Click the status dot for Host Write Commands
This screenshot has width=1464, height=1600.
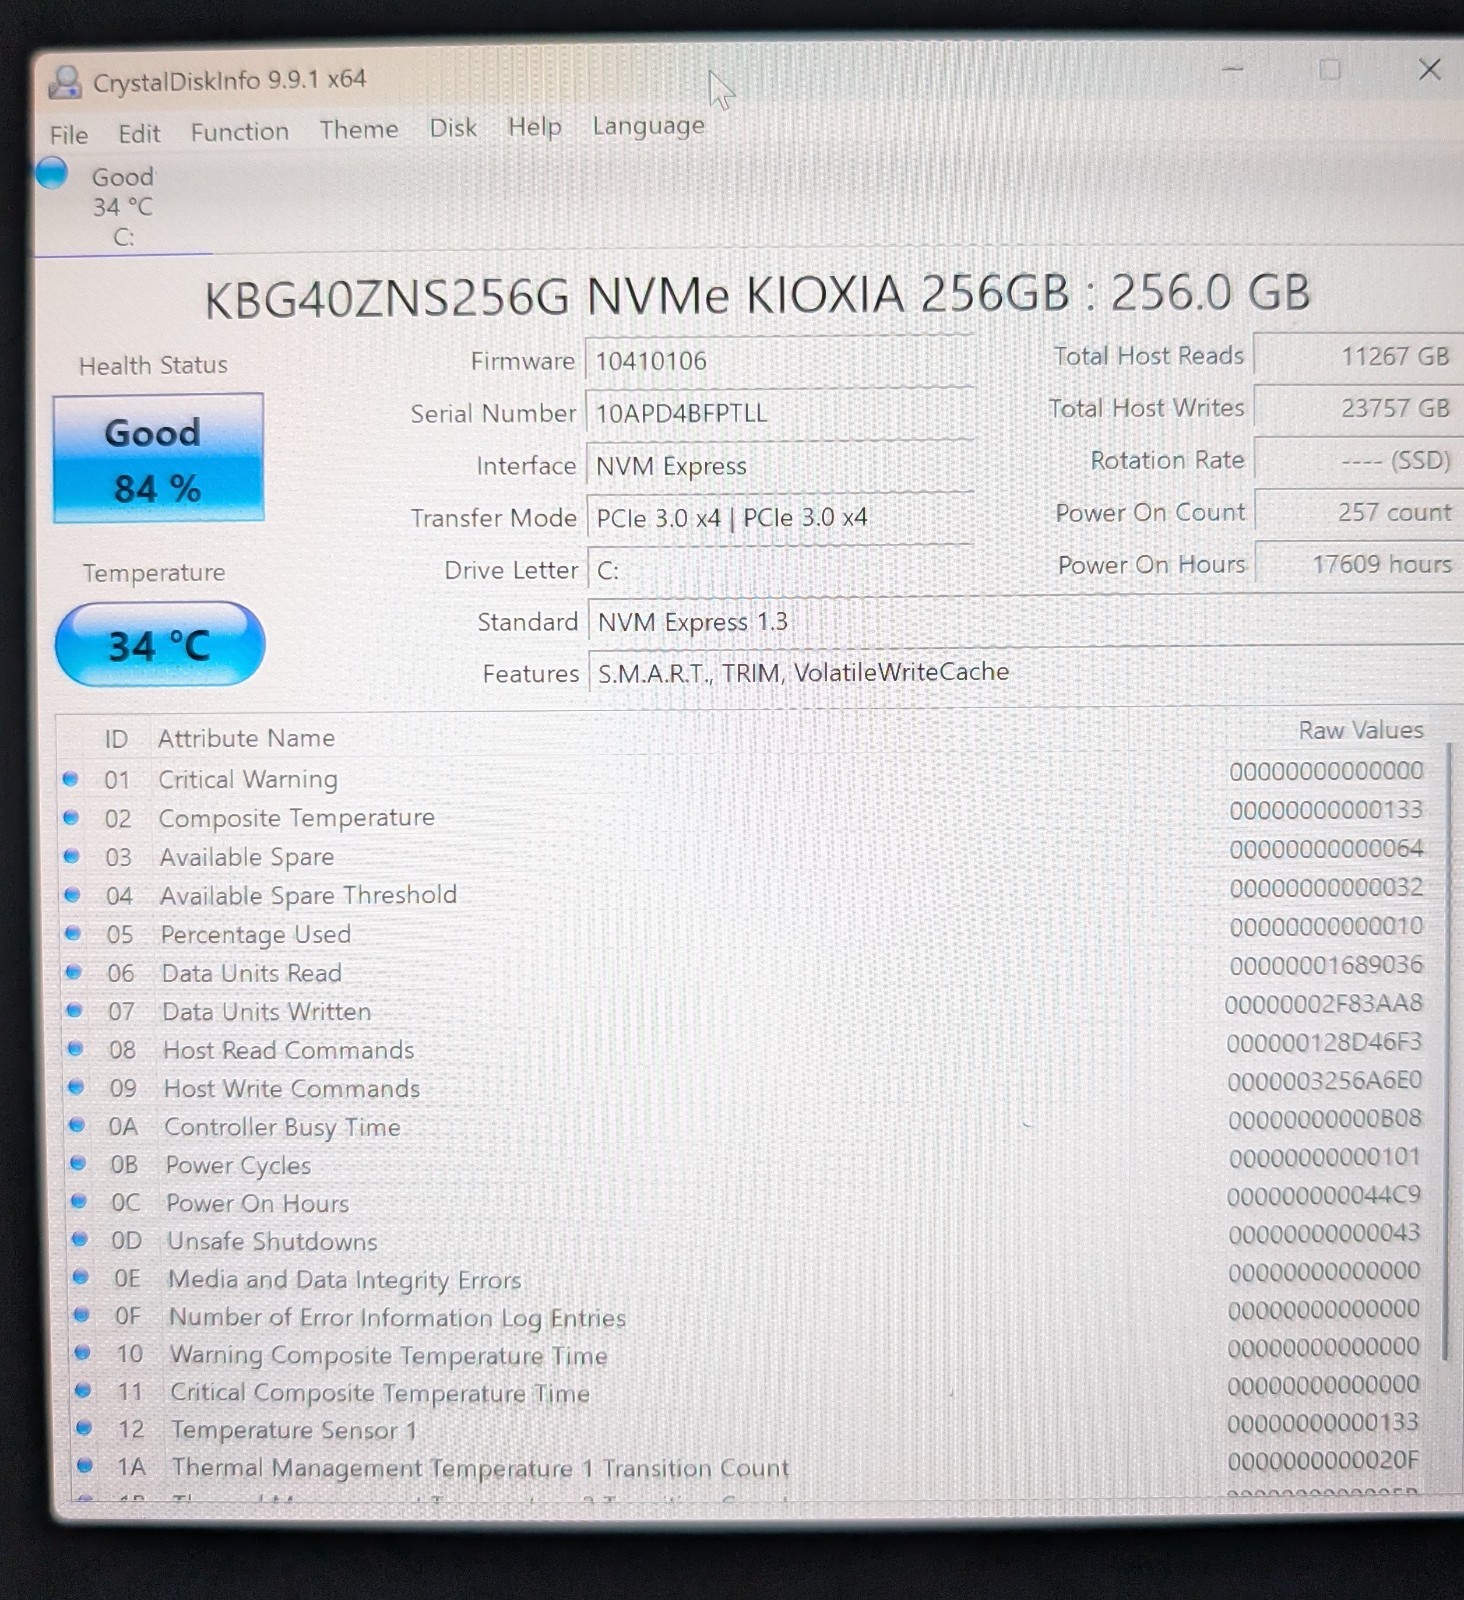point(76,1087)
